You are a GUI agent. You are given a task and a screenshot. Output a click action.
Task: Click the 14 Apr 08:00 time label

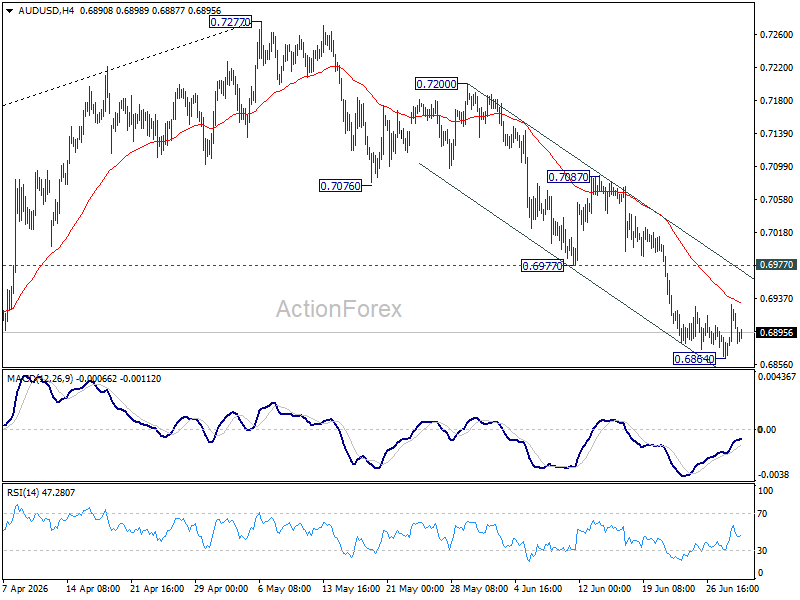click(93, 588)
